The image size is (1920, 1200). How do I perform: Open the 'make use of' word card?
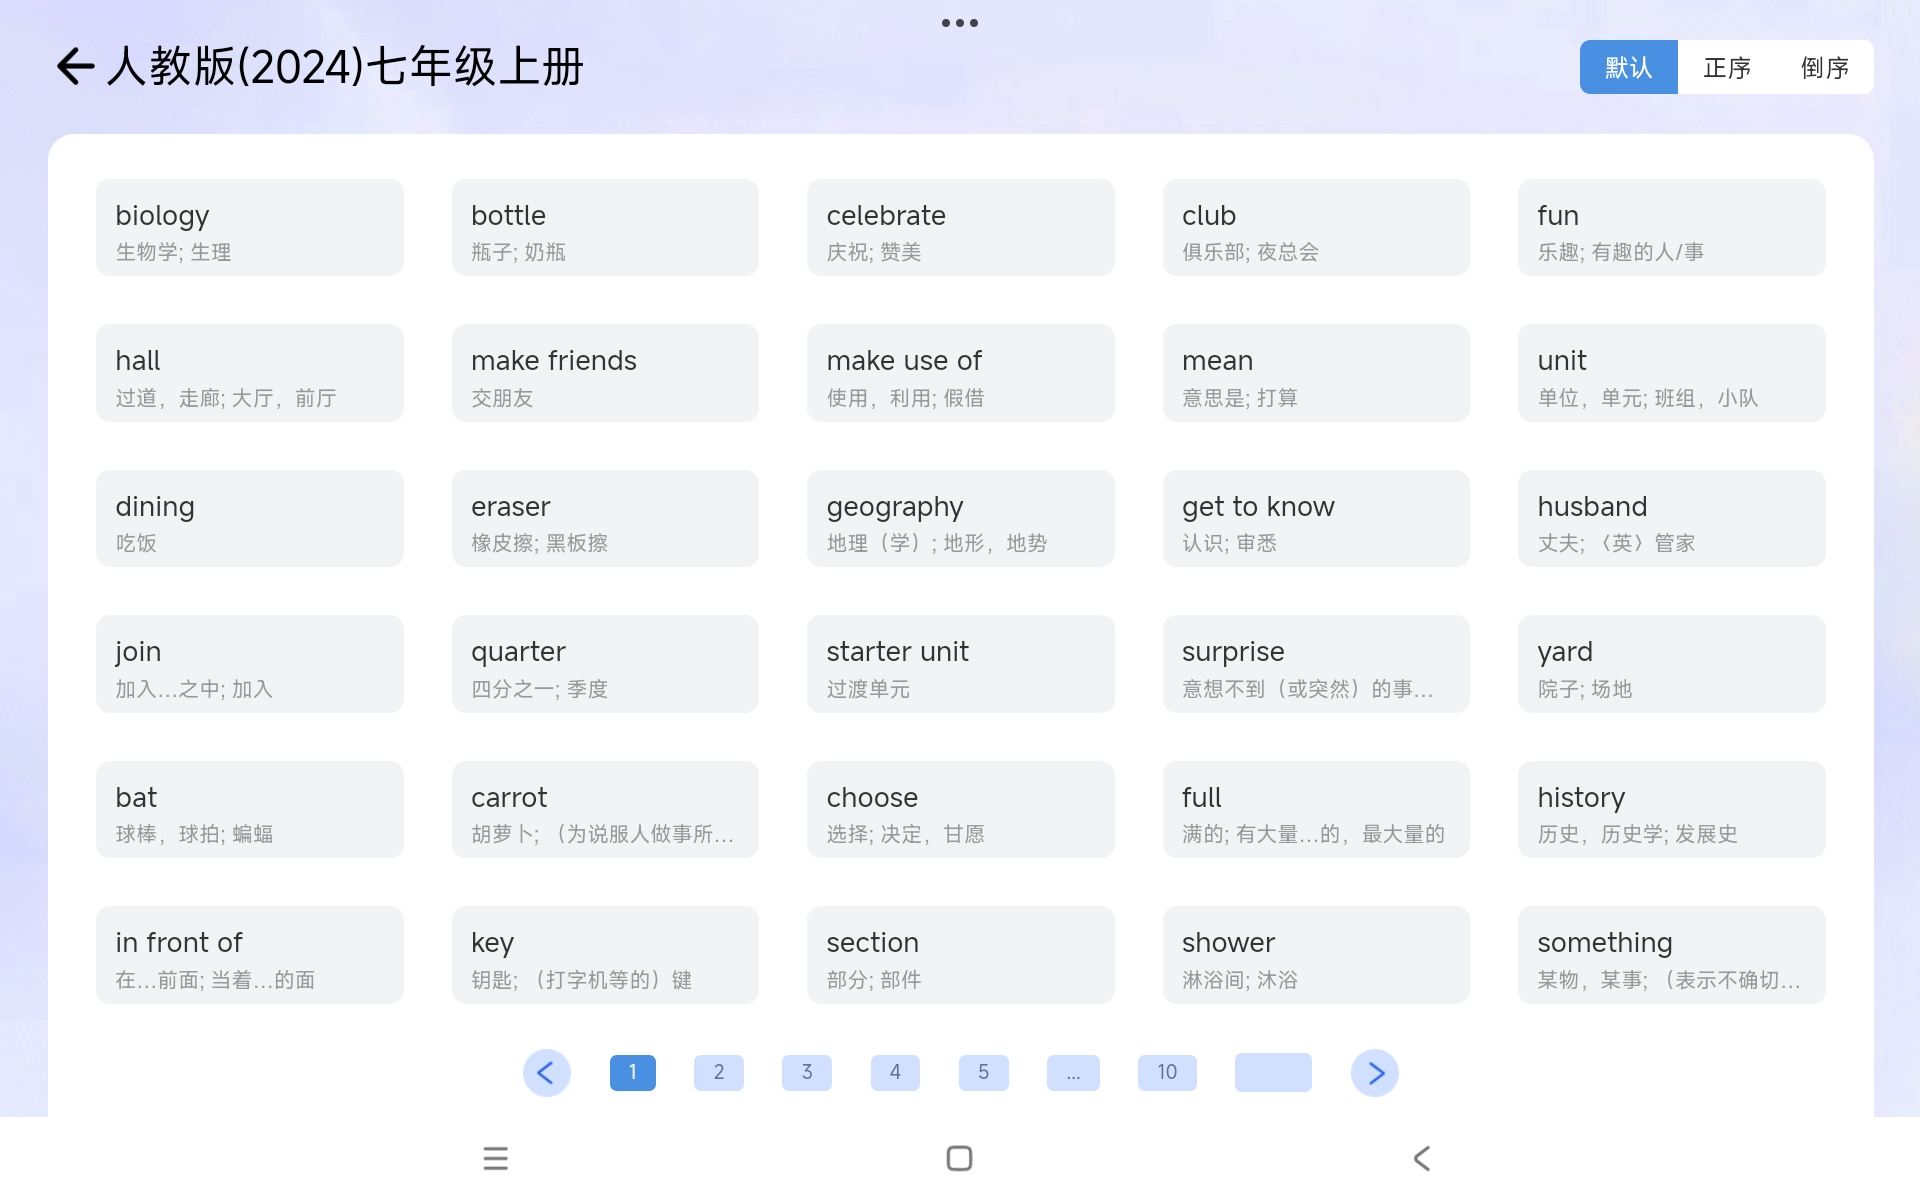click(x=960, y=373)
